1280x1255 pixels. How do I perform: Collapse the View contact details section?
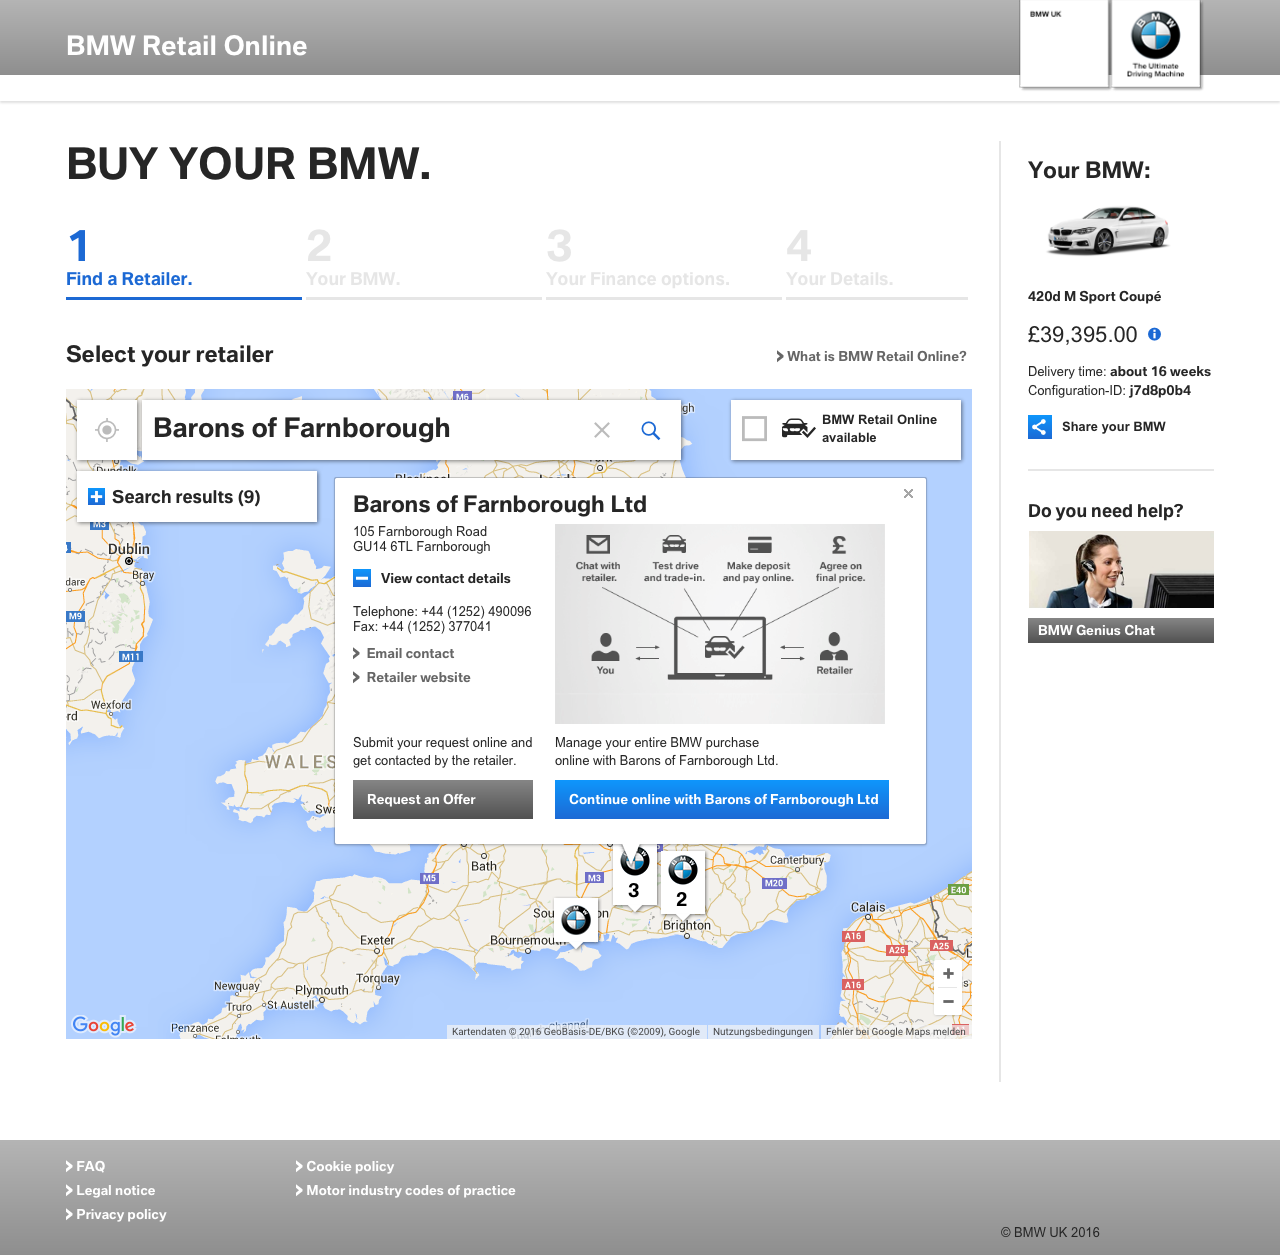click(363, 578)
